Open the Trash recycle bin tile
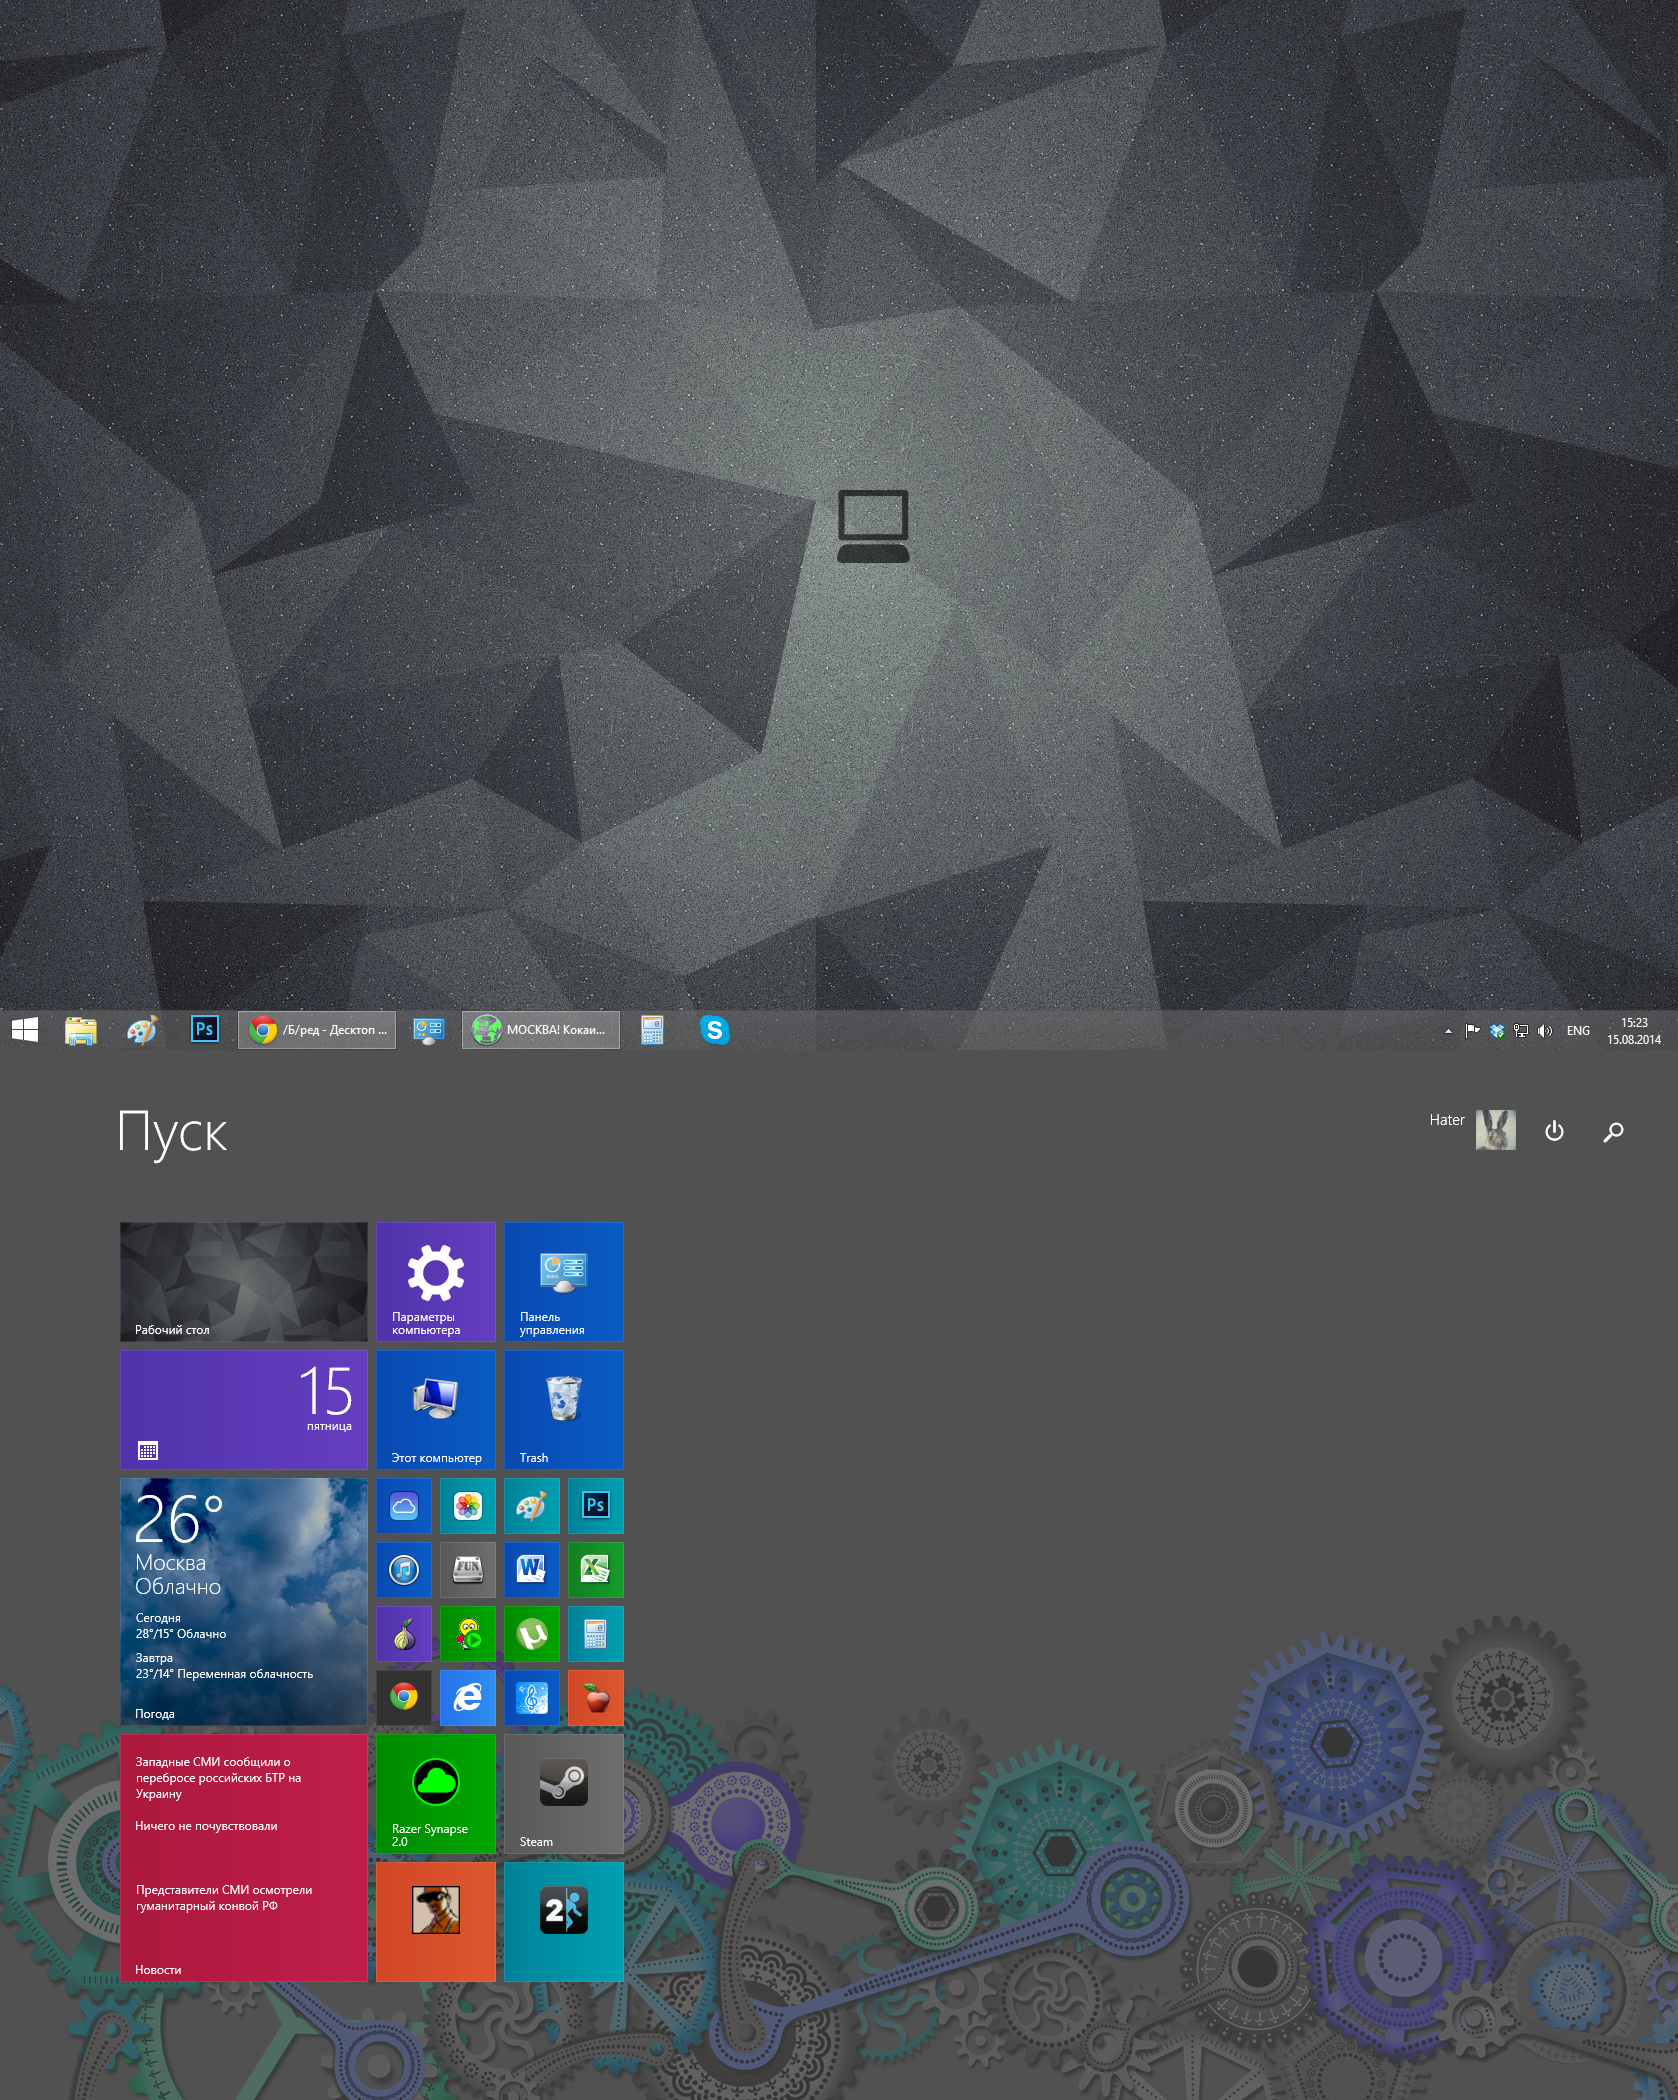Screen dimensions: 1678x2100 tap(564, 1410)
